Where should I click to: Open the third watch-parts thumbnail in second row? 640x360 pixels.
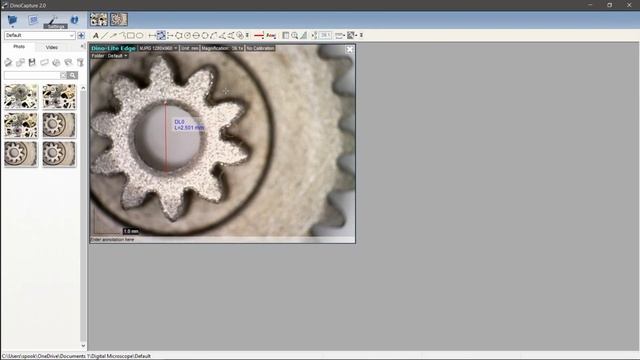click(x=21, y=125)
